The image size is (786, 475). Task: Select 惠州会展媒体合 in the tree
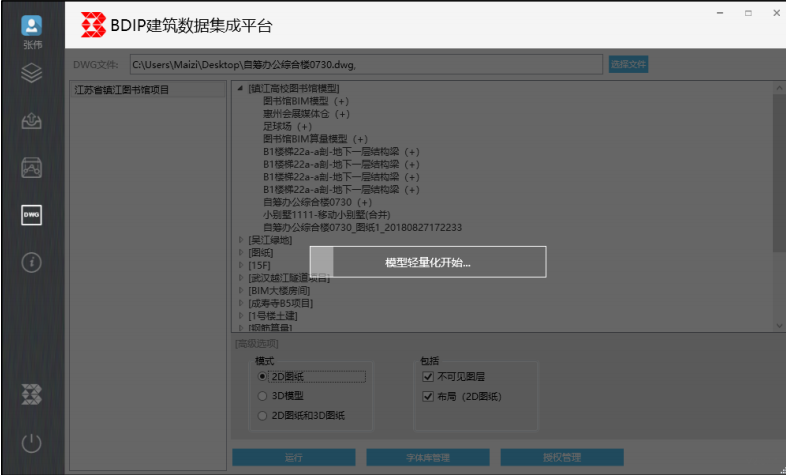(x=306, y=114)
